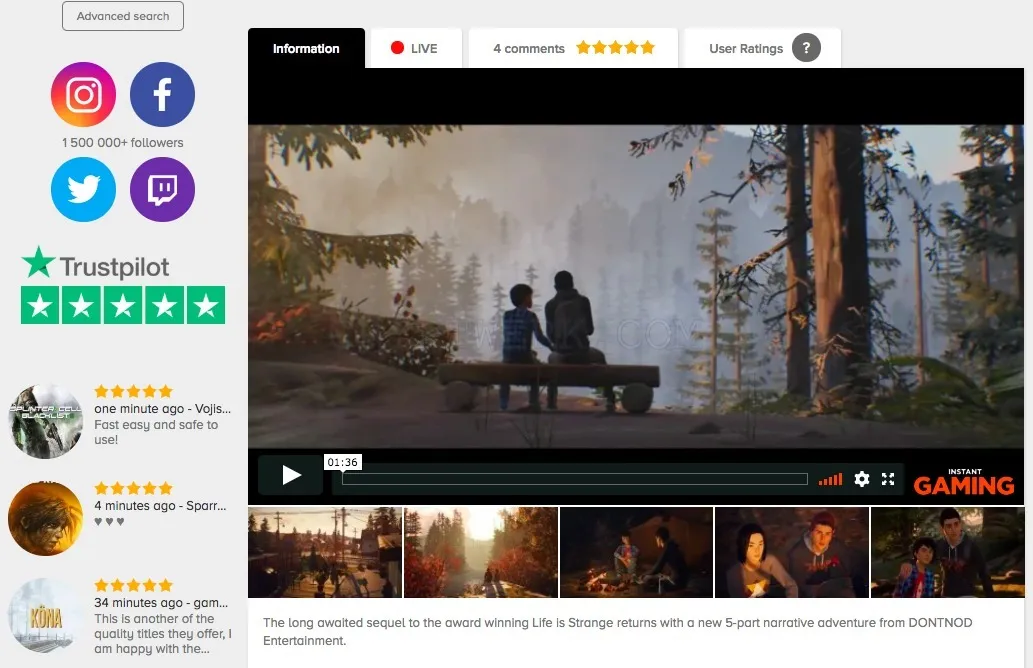Play the game trailer video
This screenshot has height=668, width=1033.
(291, 475)
